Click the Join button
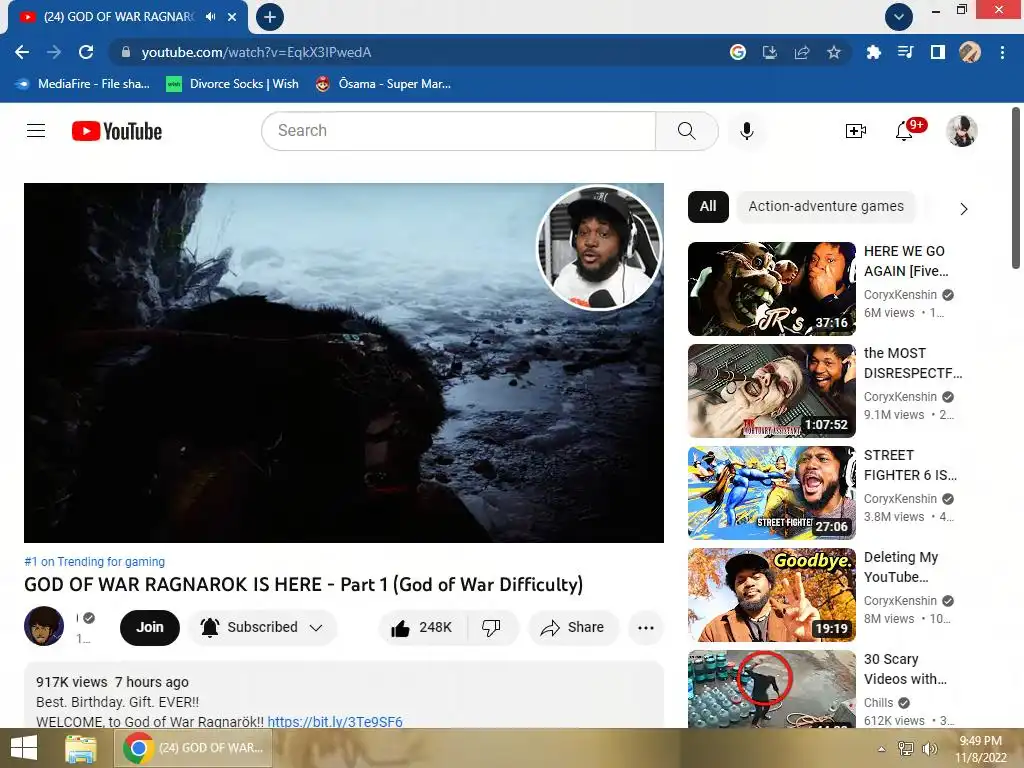 coord(150,628)
